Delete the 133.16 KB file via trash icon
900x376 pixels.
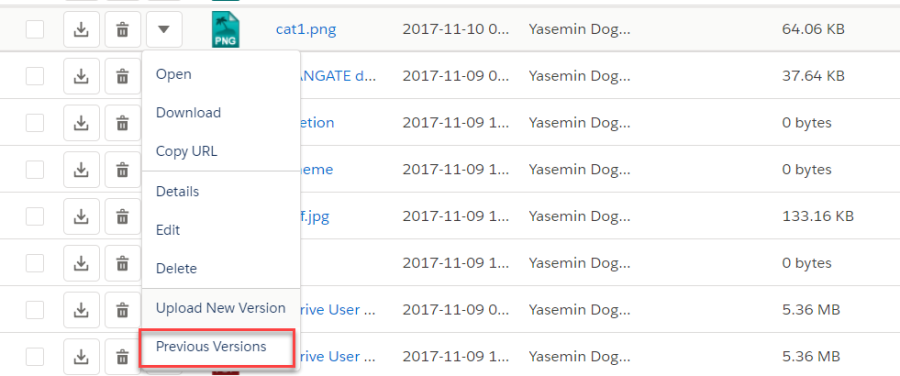pyautogui.click(x=122, y=216)
